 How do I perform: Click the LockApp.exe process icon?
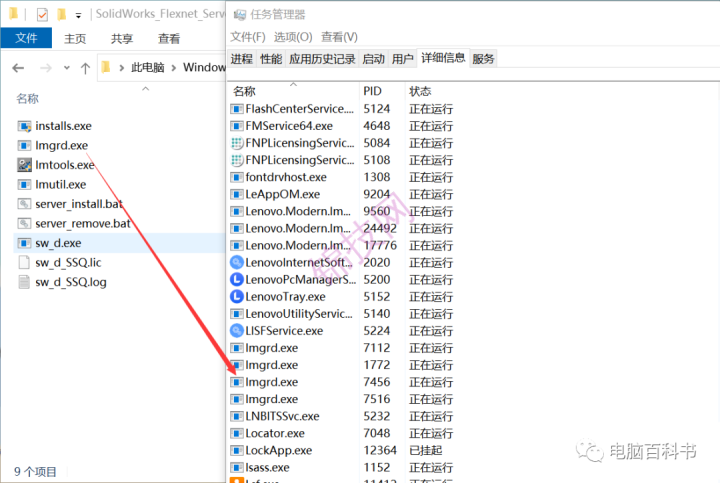point(236,450)
